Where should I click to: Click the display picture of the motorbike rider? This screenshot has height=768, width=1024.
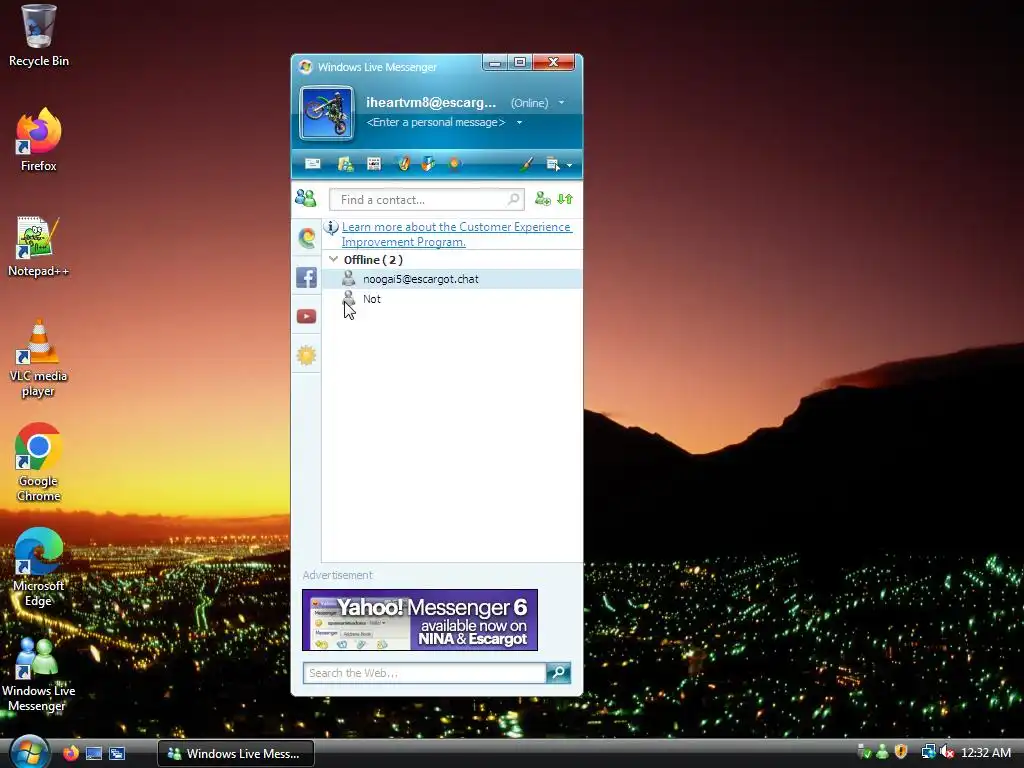click(327, 113)
